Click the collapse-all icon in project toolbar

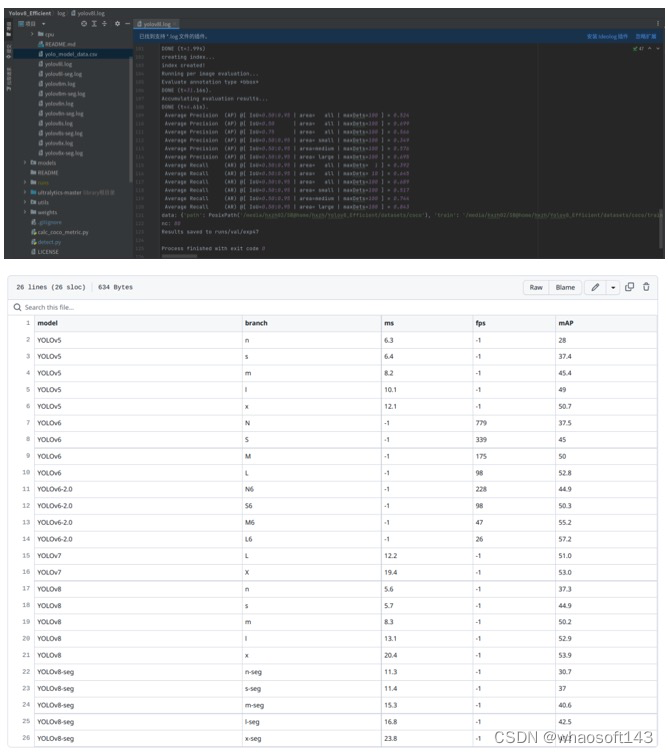(x=104, y=24)
